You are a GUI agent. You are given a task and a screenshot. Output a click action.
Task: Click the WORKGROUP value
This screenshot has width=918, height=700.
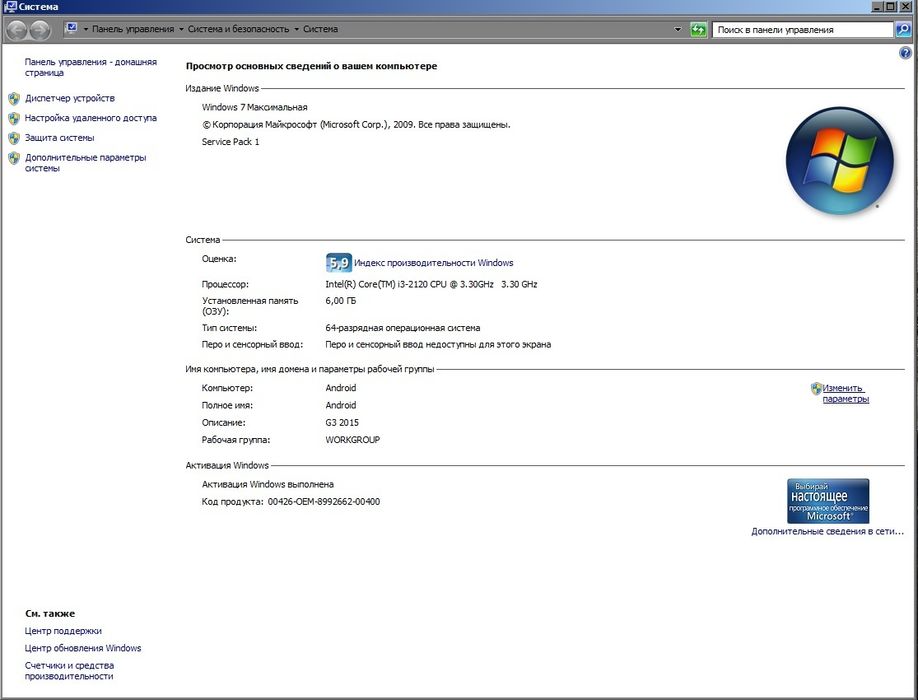pos(352,440)
